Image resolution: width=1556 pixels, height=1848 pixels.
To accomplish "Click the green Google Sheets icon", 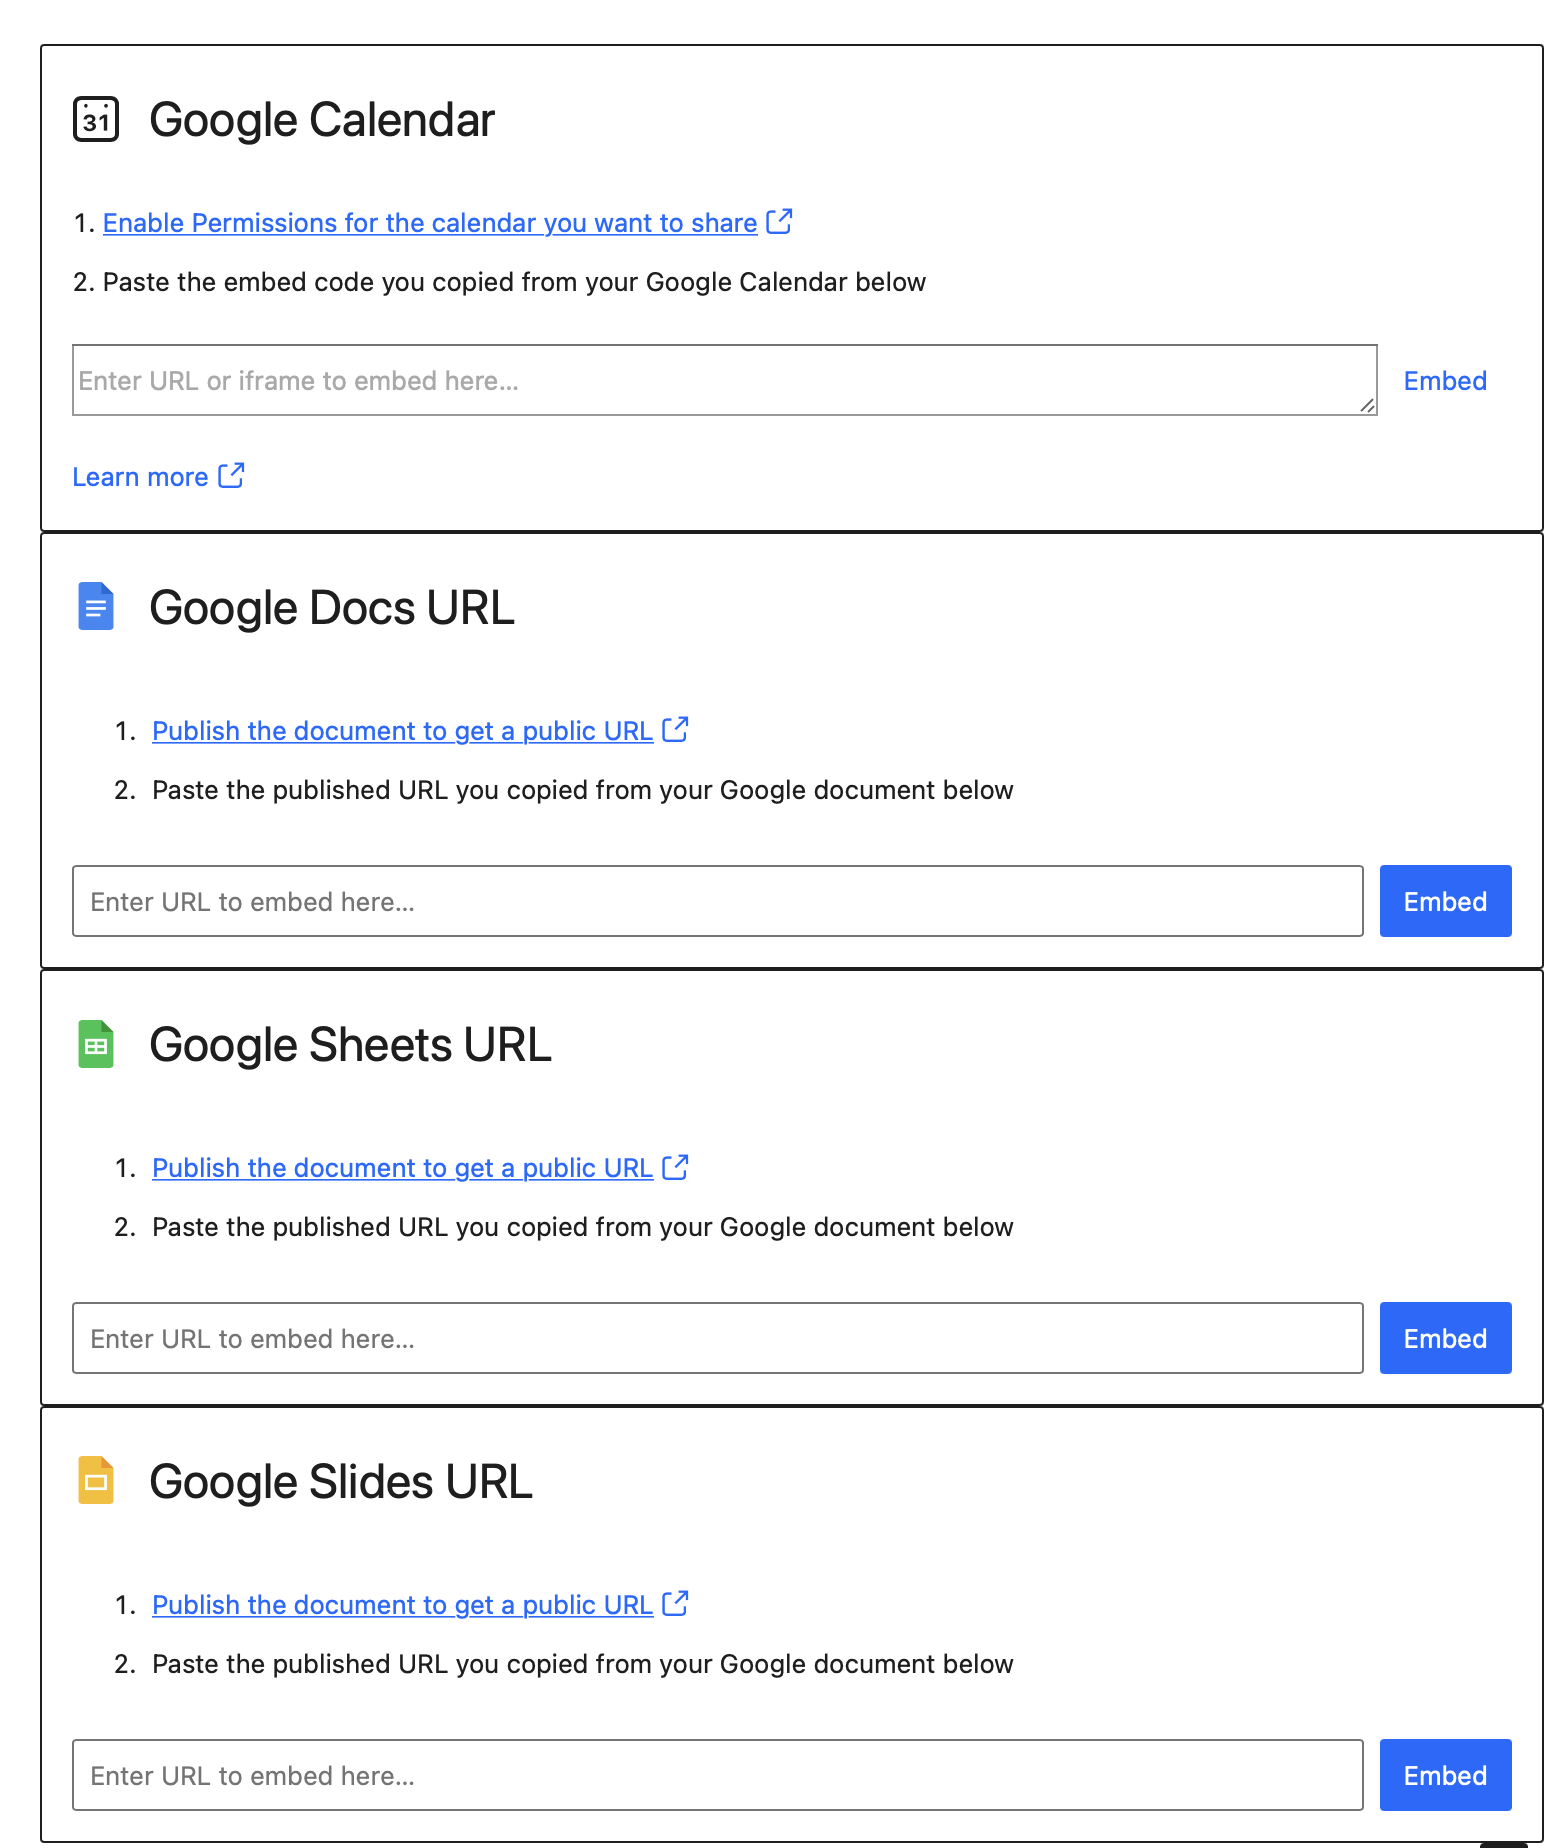I will point(96,1044).
